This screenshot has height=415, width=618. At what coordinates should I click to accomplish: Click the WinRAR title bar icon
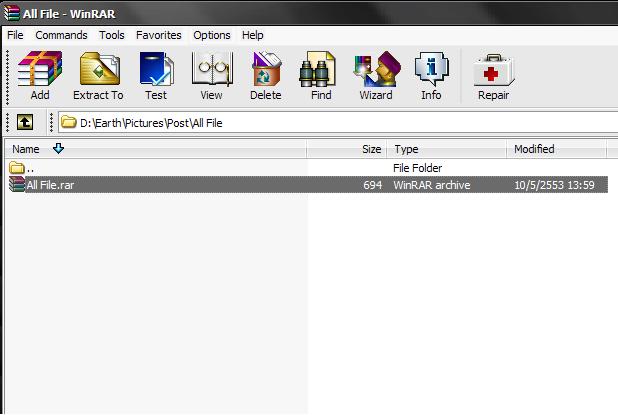[x=11, y=13]
